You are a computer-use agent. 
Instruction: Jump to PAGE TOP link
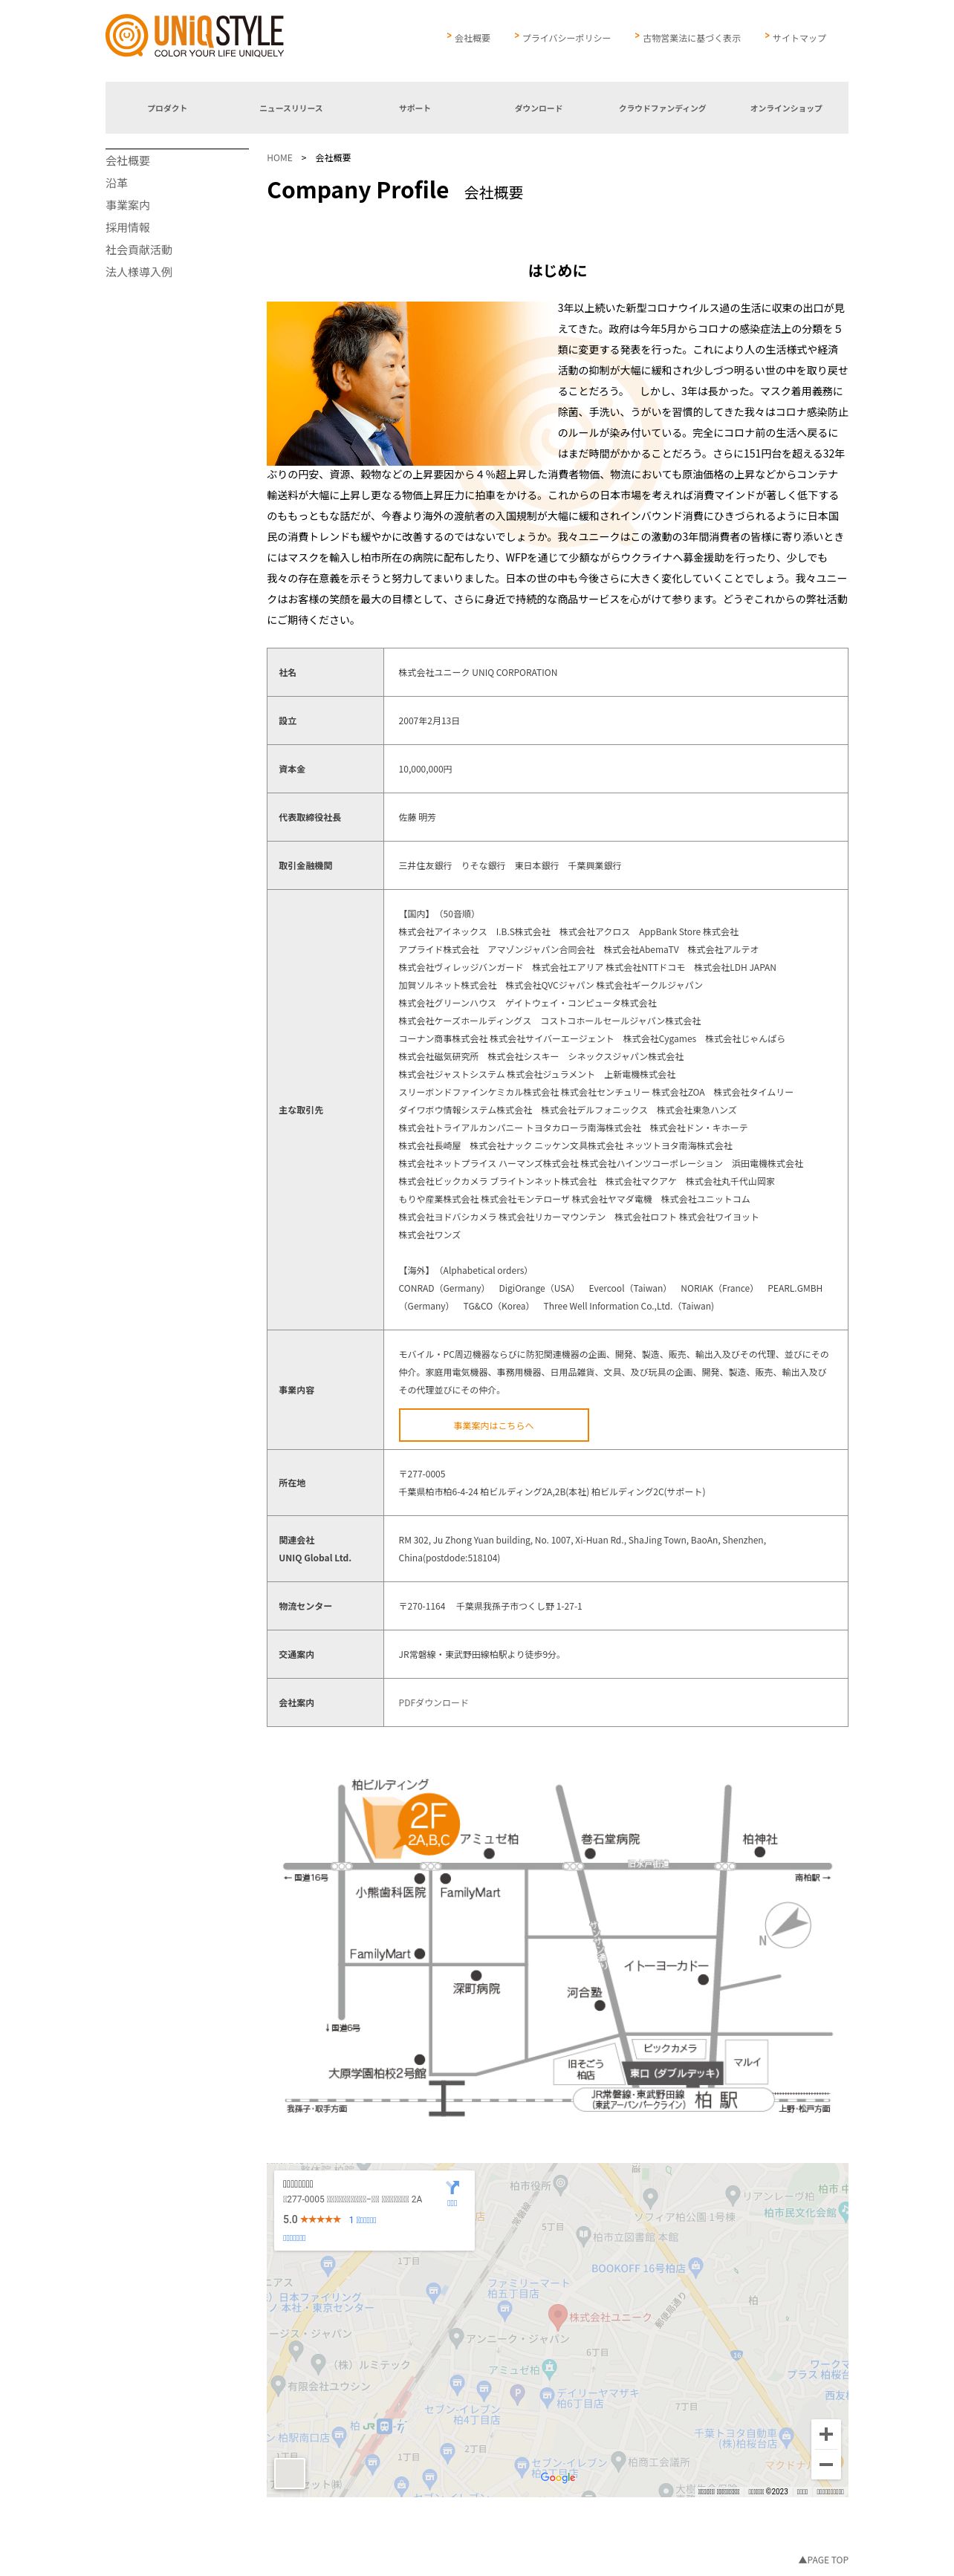(x=823, y=2559)
